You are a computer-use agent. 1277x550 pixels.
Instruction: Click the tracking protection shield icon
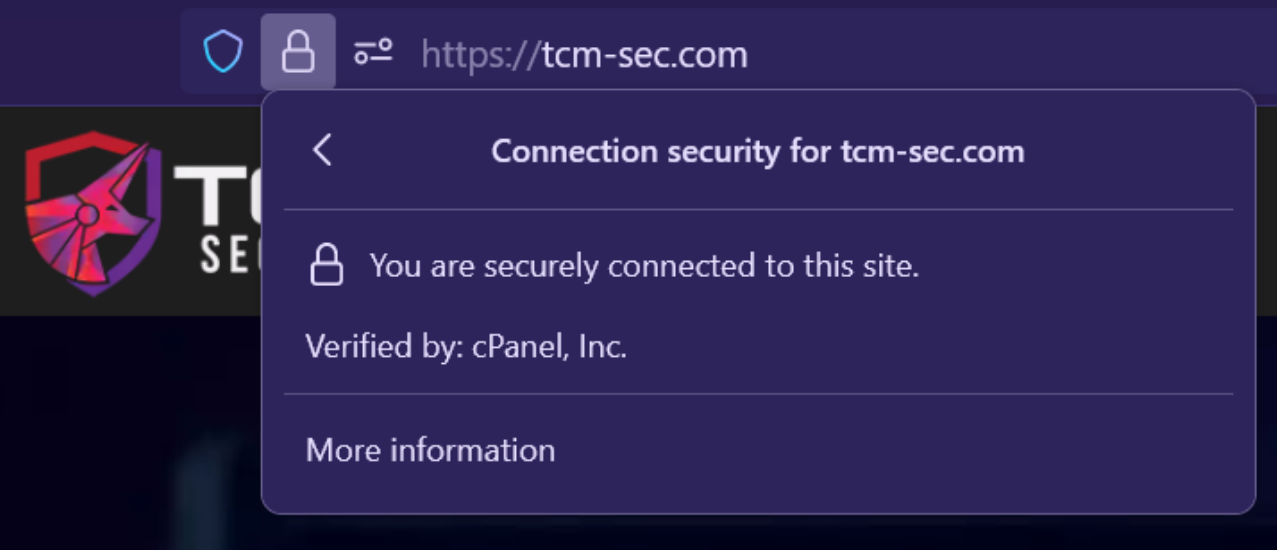tap(223, 52)
